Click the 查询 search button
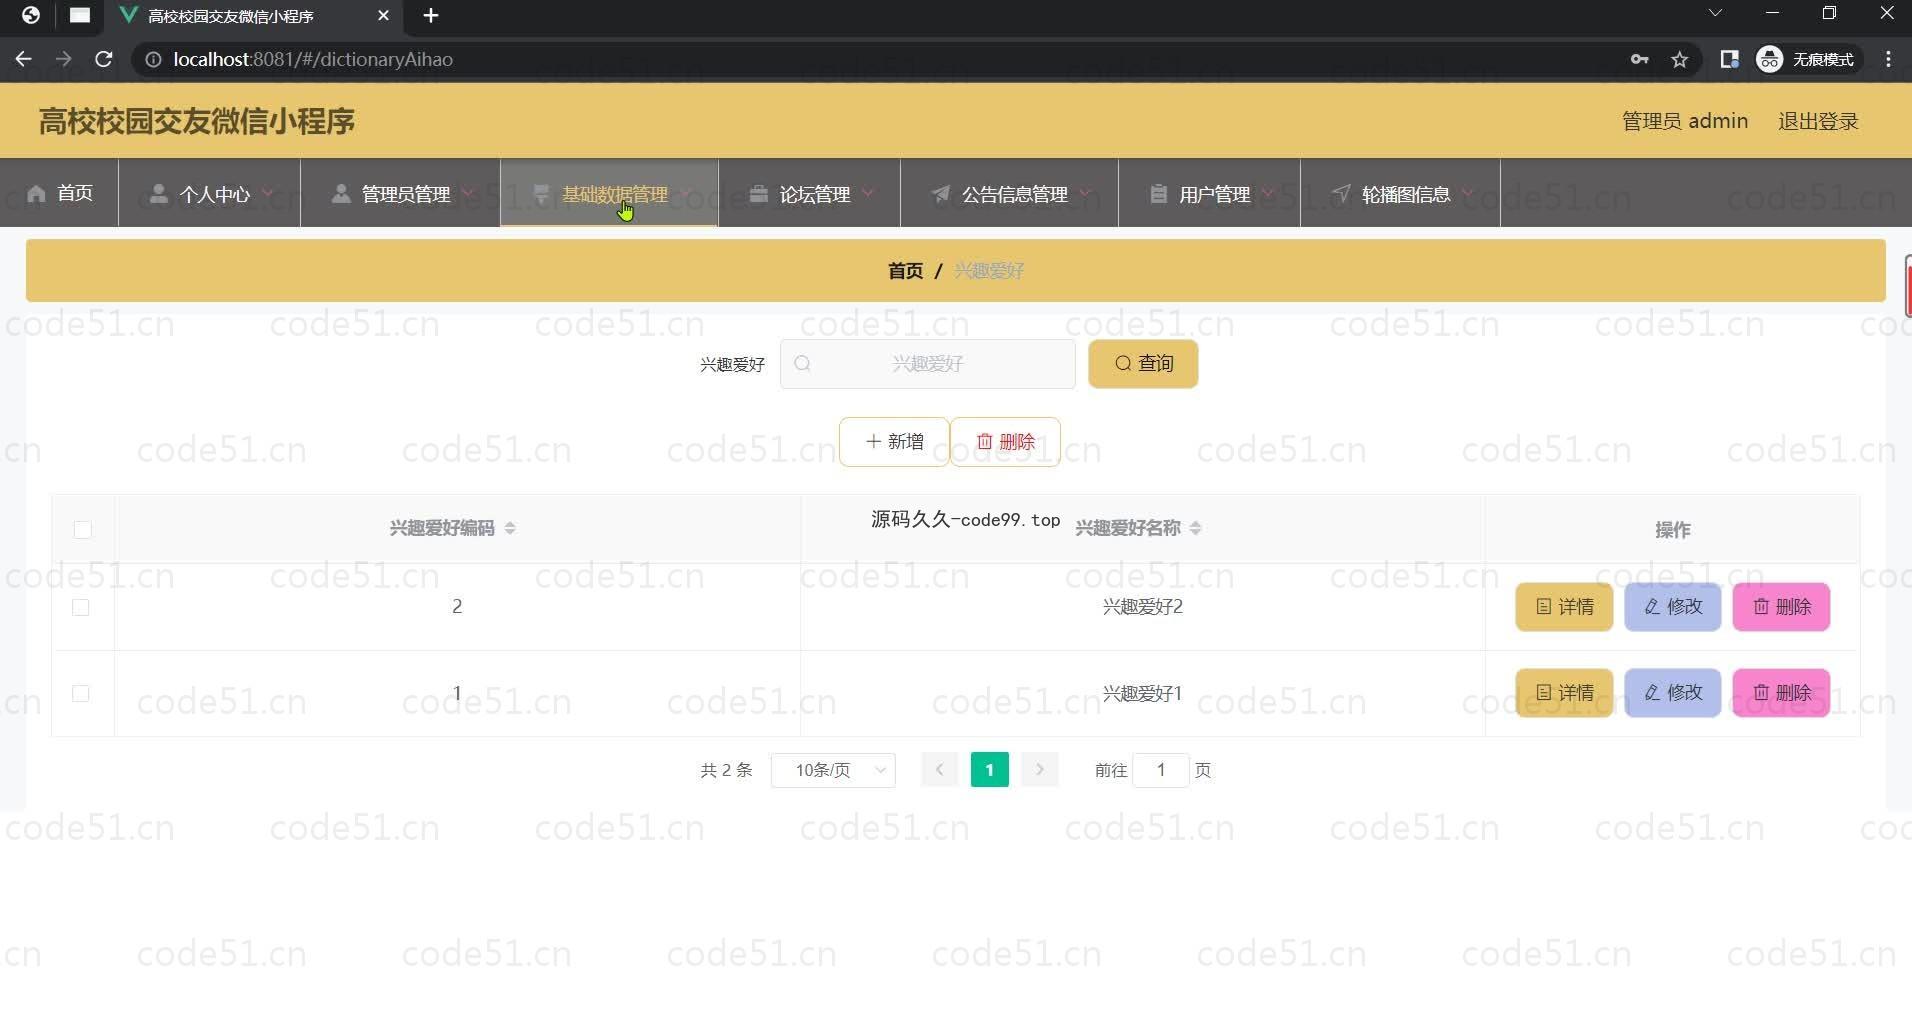Image resolution: width=1912 pixels, height=1018 pixels. (1143, 363)
